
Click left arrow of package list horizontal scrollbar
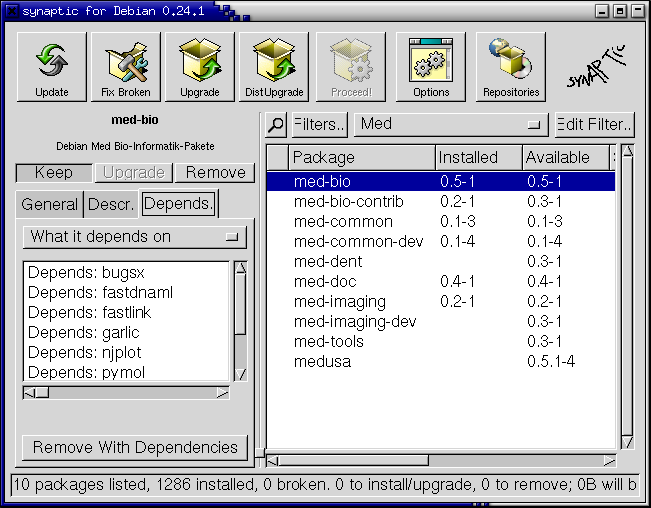point(273,461)
